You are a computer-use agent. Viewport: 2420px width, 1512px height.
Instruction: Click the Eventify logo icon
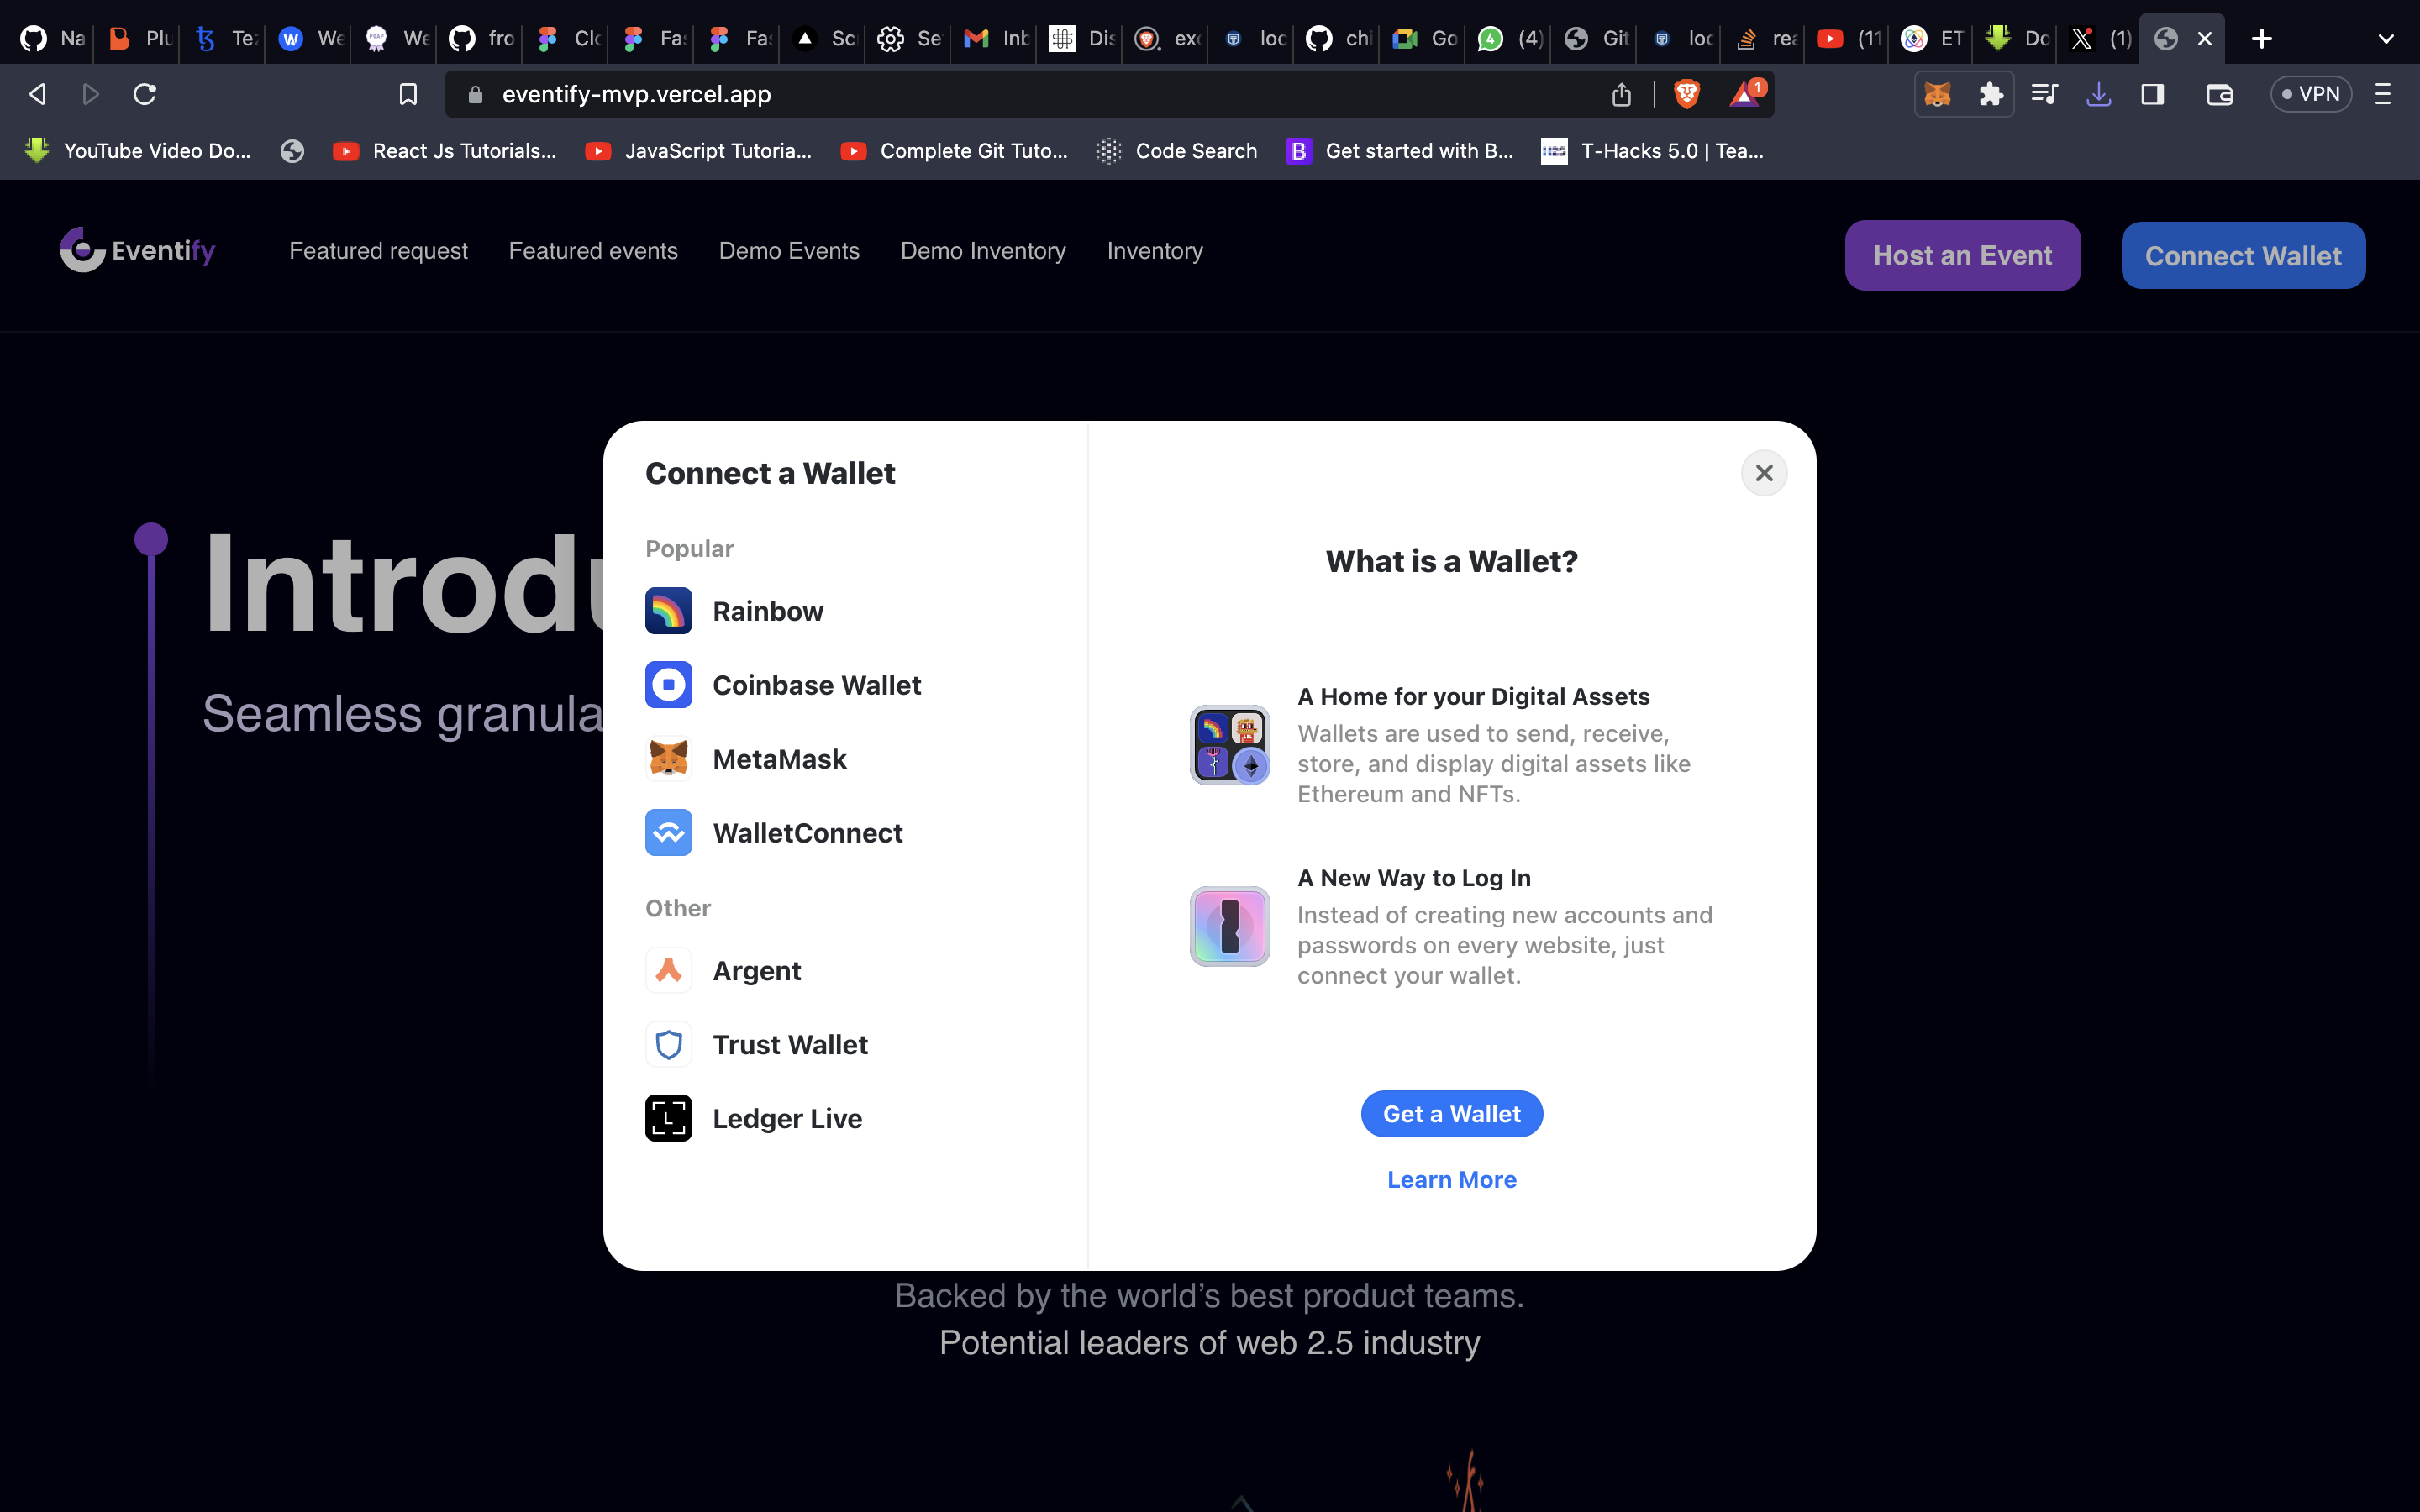pos(82,249)
